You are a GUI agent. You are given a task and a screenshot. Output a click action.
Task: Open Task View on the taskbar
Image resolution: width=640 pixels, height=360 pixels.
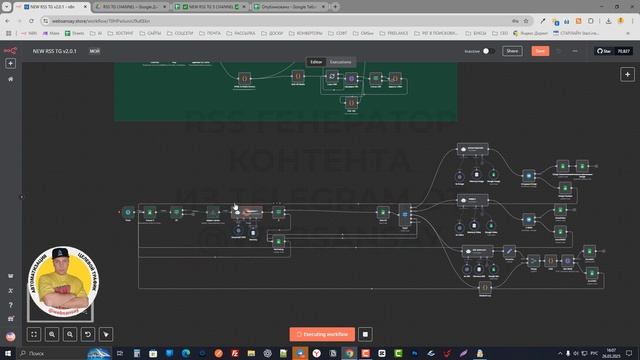pyautogui.click(x=120, y=353)
